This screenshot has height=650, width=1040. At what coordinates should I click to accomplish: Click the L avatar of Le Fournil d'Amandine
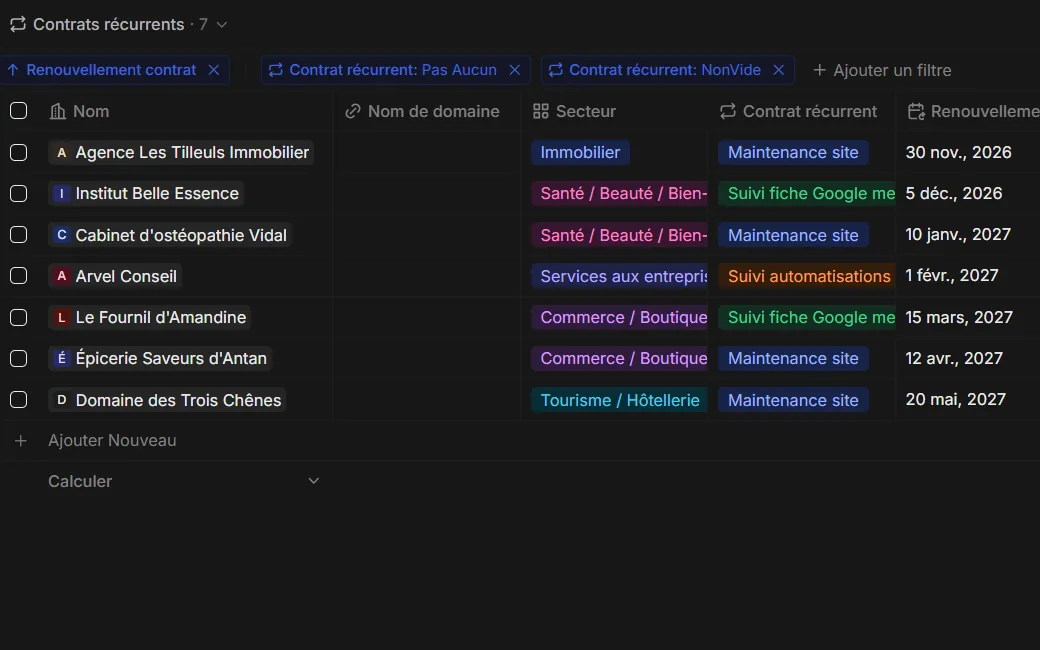tap(62, 318)
